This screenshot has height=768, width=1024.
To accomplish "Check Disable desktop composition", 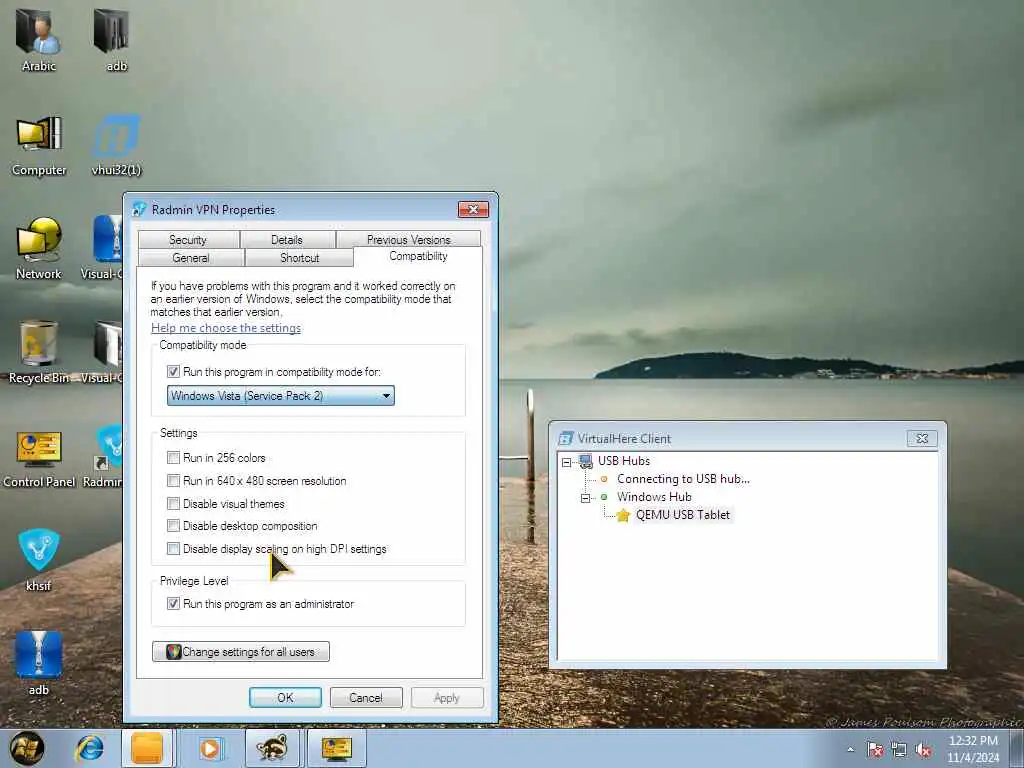I will point(173,526).
